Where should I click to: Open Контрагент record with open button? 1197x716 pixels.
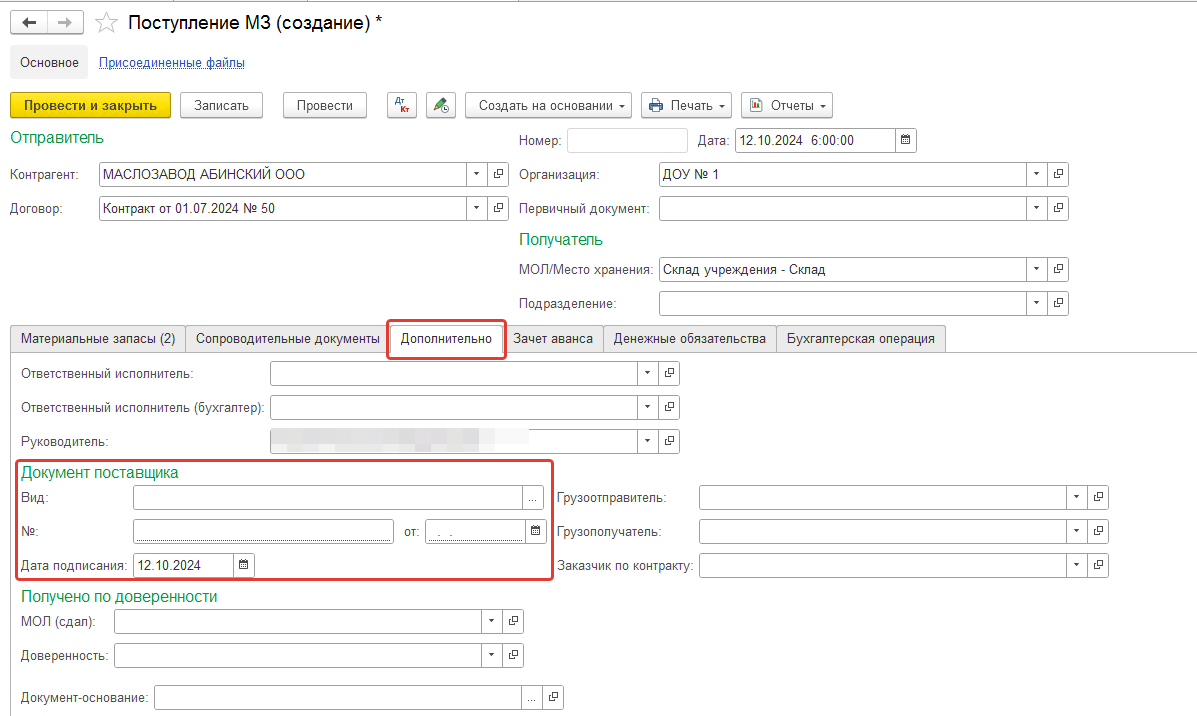coord(498,174)
